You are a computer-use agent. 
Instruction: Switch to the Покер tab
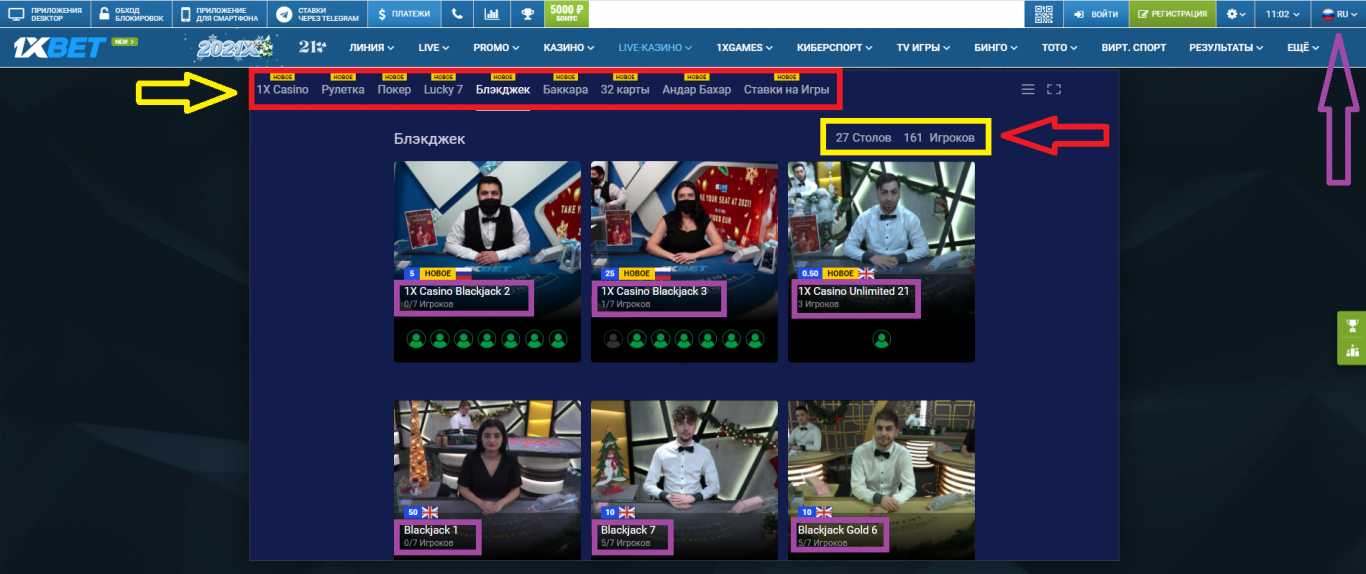click(x=394, y=89)
